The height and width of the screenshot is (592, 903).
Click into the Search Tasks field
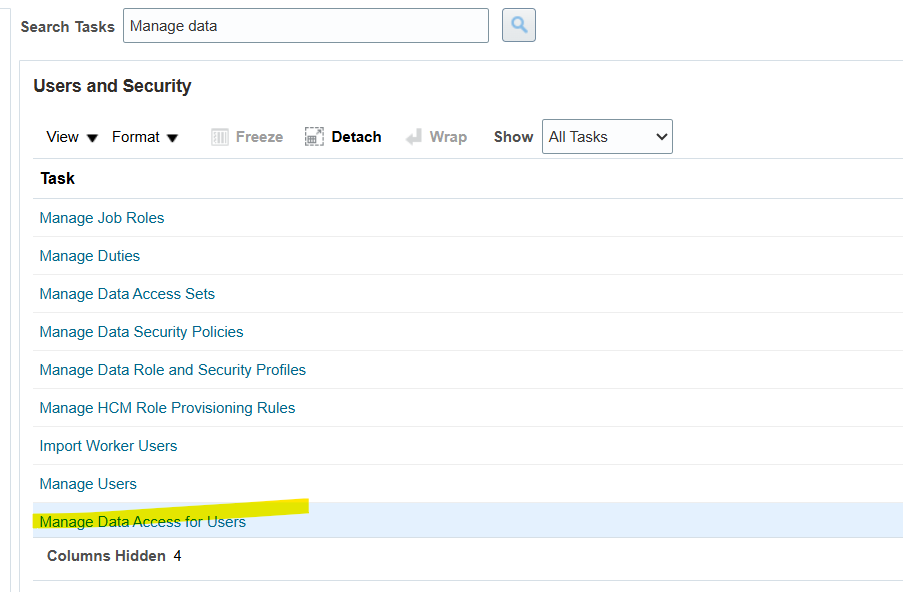(x=305, y=26)
